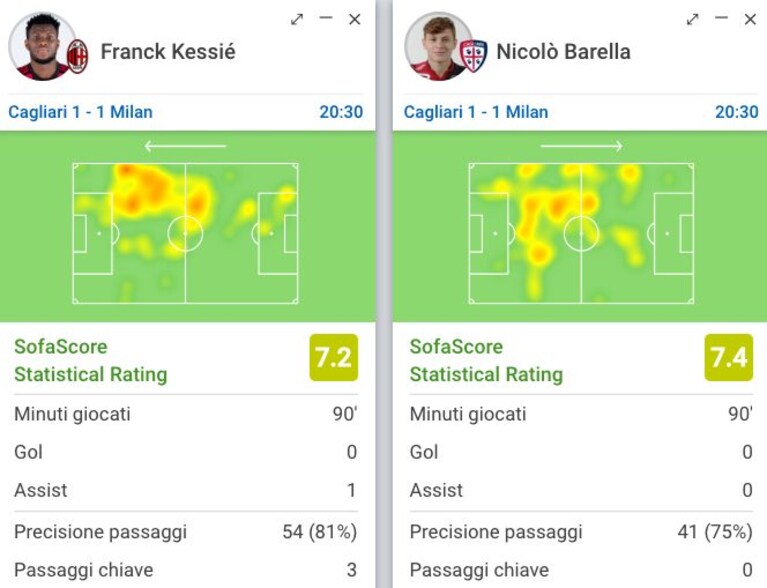Open Cagliari 1 - 1 Milan link in Kessié panel
This screenshot has height=588, width=767.
(81, 112)
